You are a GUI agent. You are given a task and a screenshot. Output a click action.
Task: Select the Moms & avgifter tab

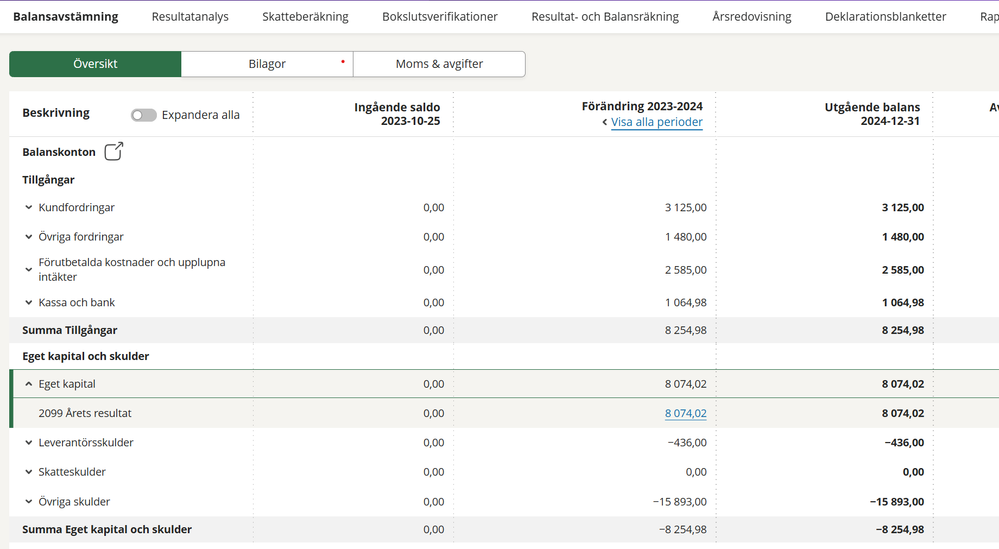coord(439,64)
